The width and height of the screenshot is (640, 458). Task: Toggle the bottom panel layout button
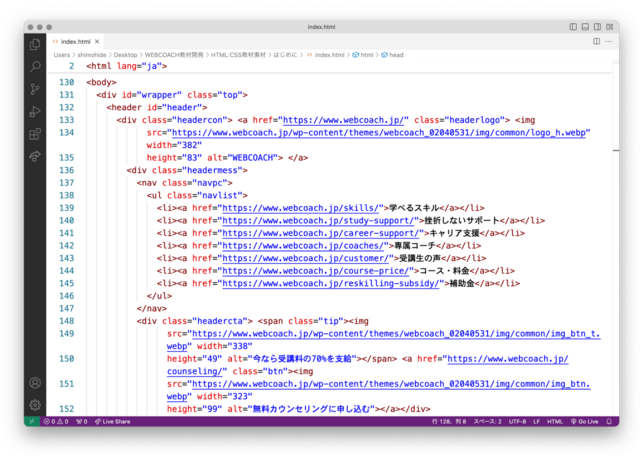click(585, 27)
